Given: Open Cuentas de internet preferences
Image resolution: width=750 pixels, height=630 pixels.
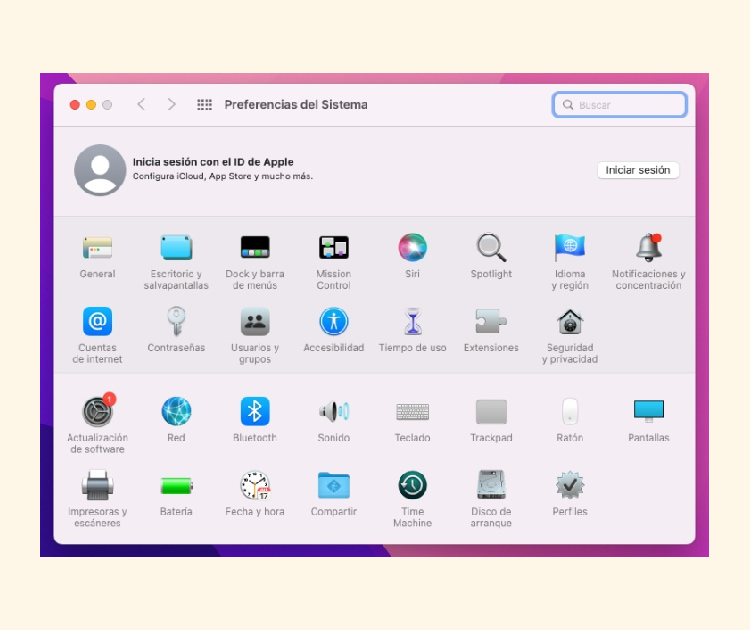Looking at the screenshot, I should pyautogui.click(x=98, y=321).
